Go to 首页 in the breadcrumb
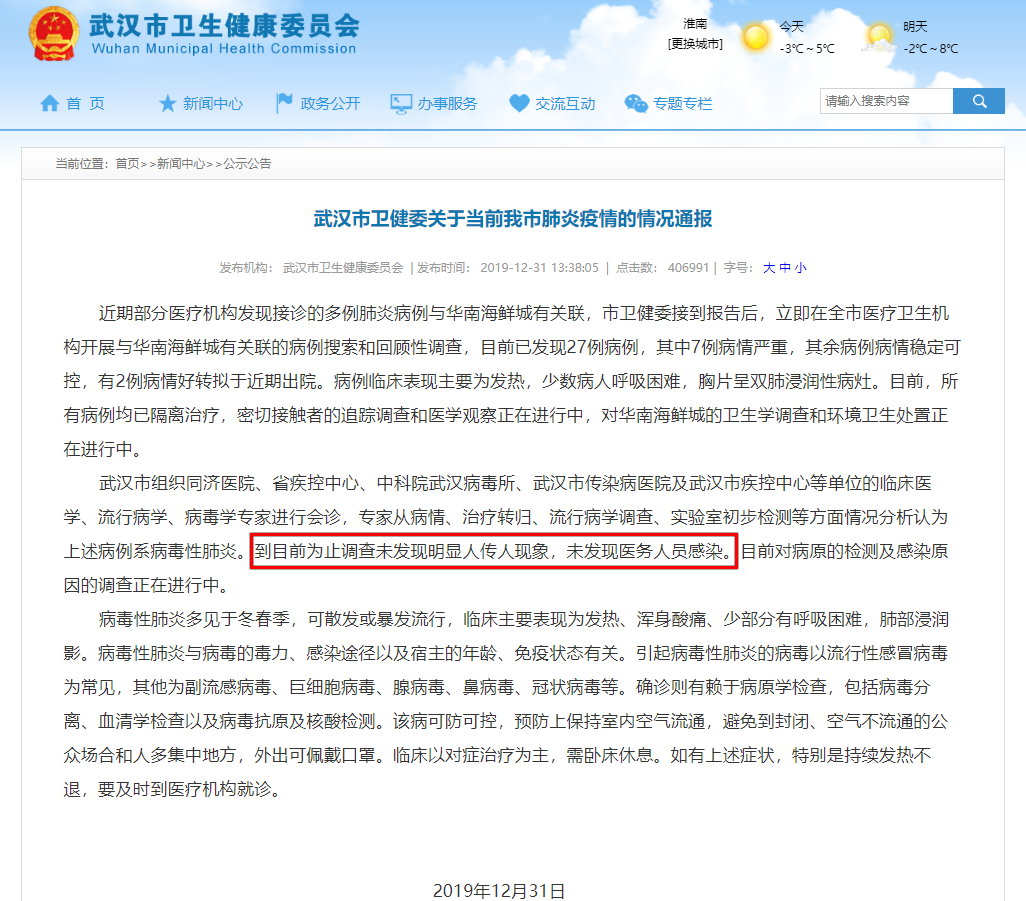The width and height of the screenshot is (1026, 901). 127,163
